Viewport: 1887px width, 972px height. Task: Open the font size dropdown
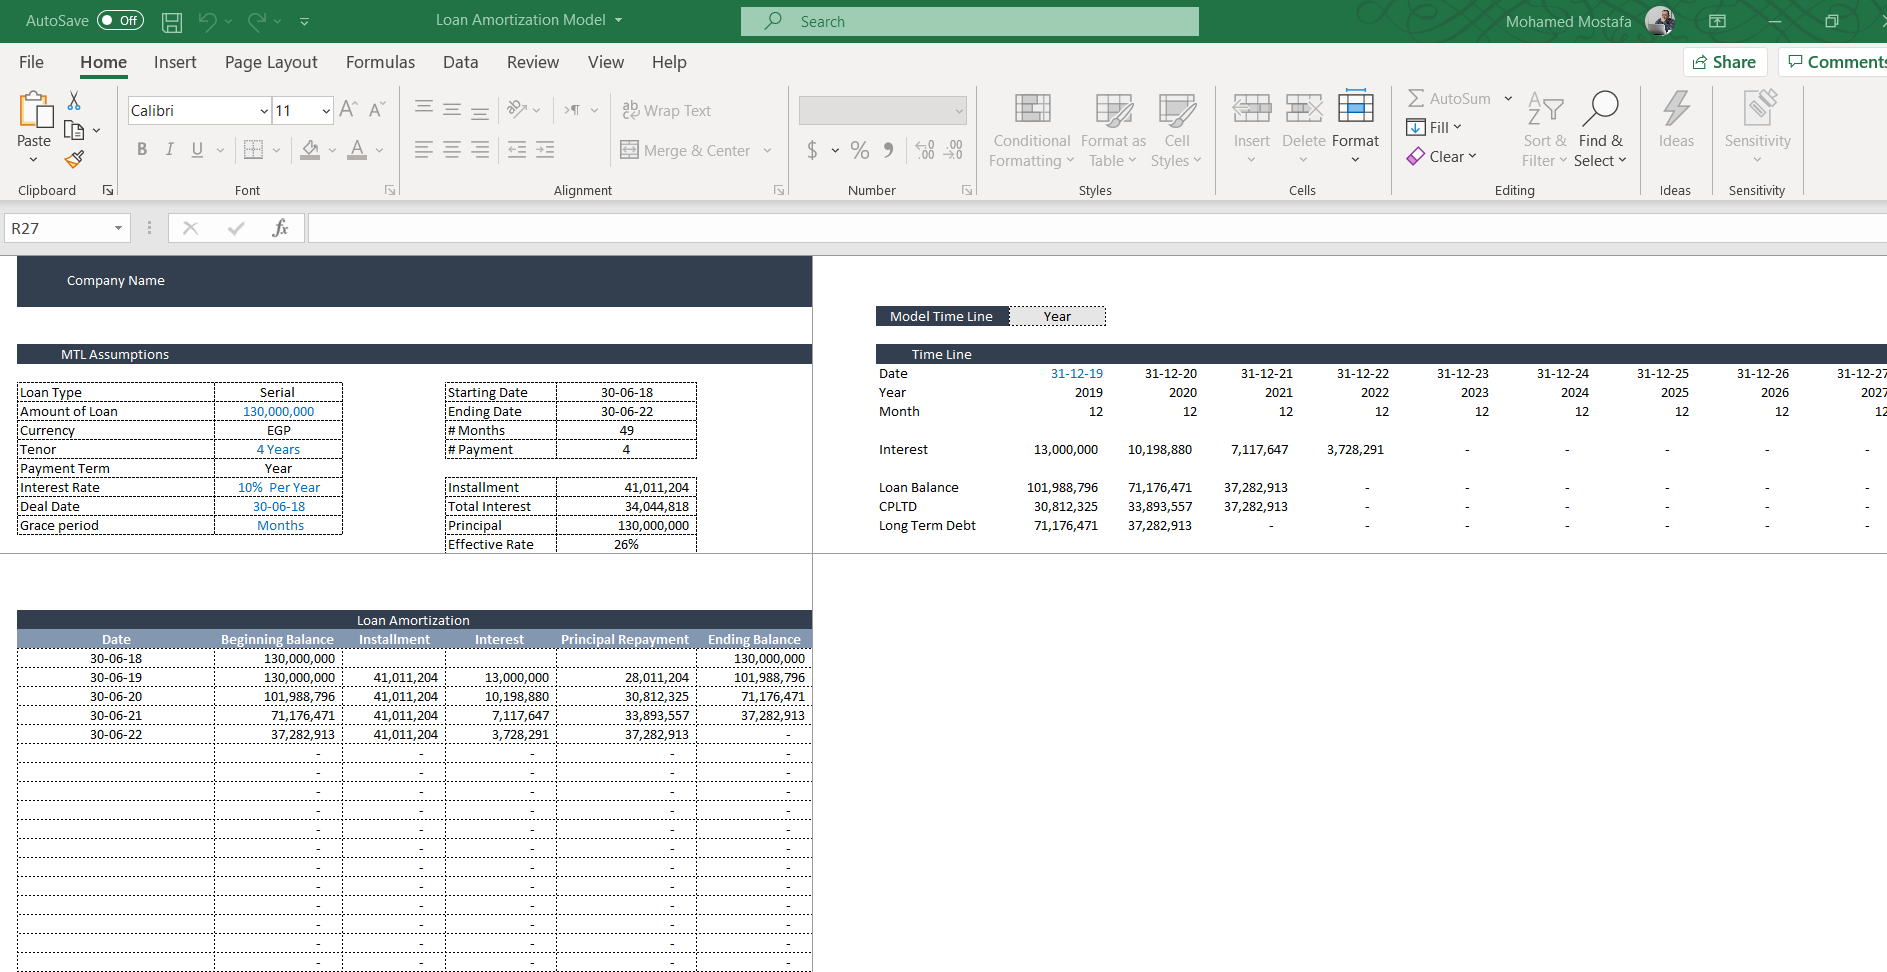[x=326, y=111]
